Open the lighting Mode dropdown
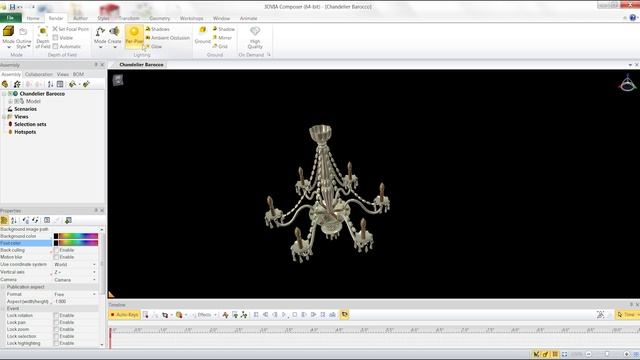Screen dimensions: 640x360 click(100, 37)
